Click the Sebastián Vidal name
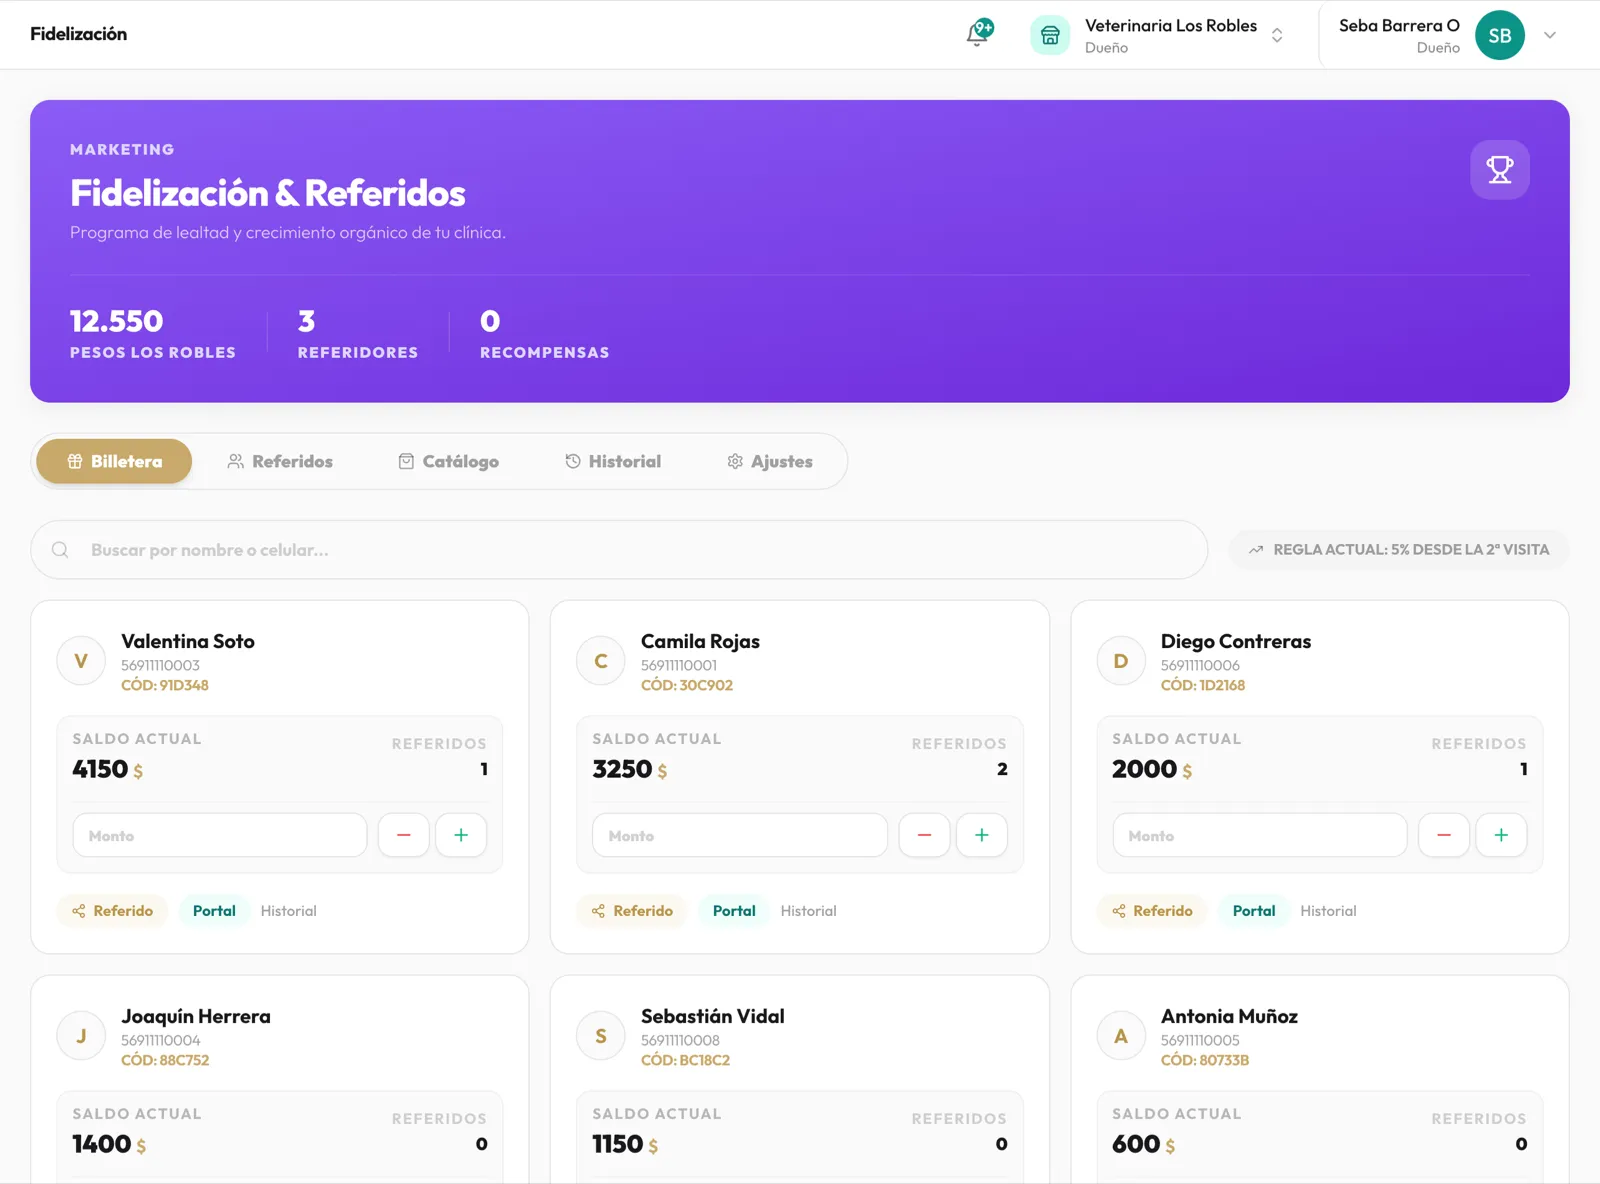Image resolution: width=1600 pixels, height=1184 pixels. coord(713,1017)
